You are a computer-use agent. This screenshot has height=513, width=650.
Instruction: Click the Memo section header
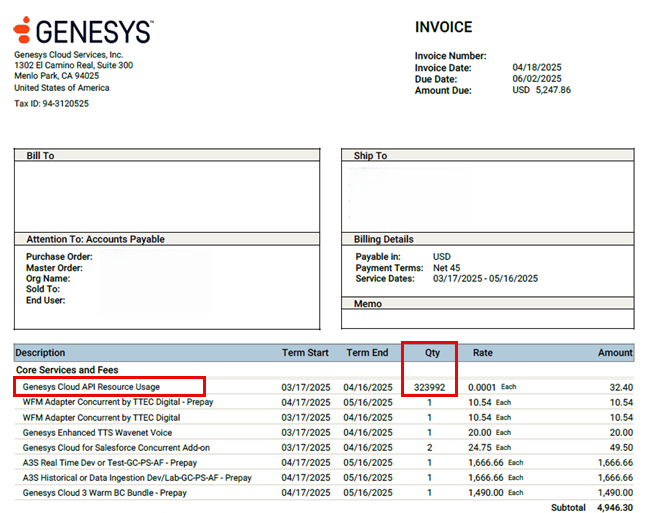click(x=369, y=303)
